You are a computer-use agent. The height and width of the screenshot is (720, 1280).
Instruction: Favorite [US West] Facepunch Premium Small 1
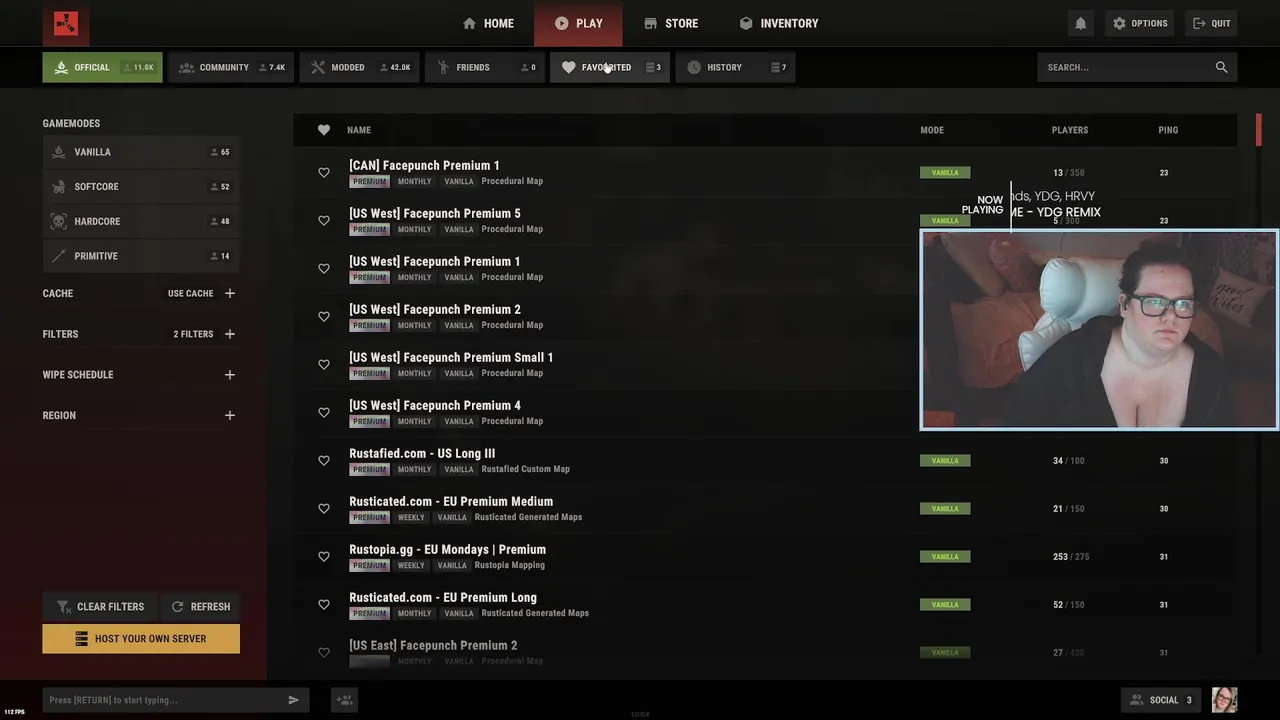coord(323,365)
